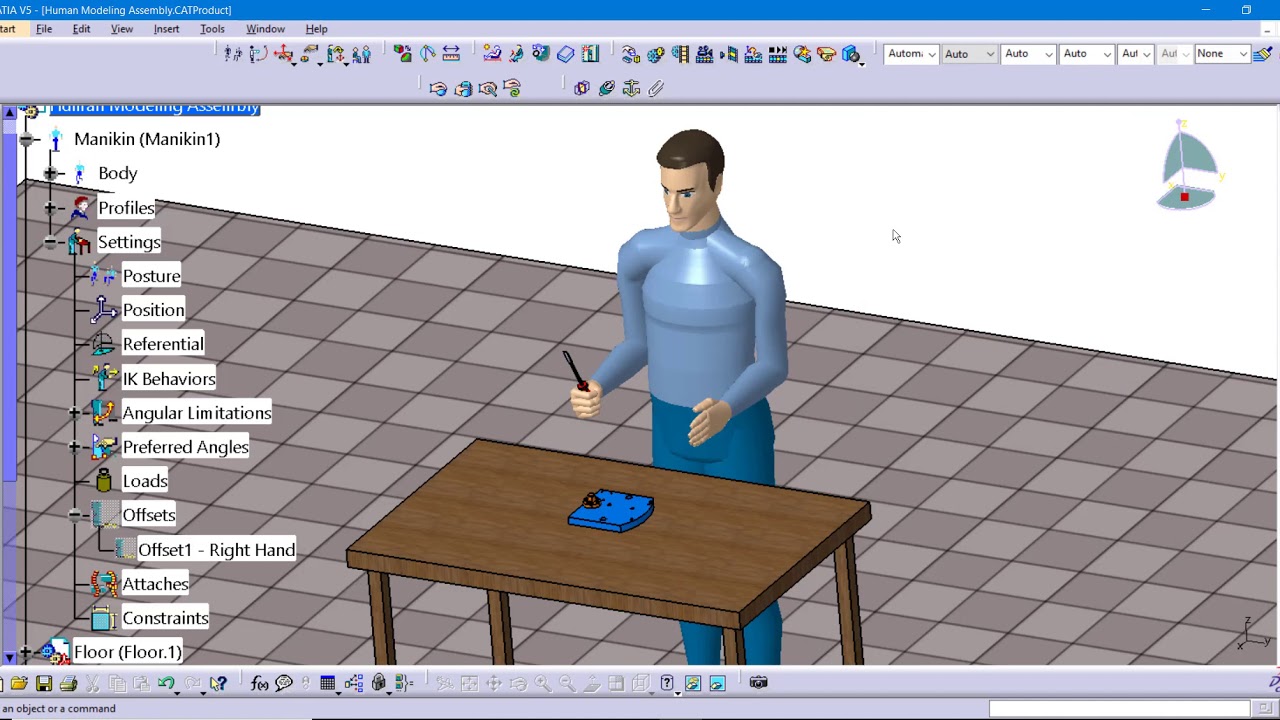The height and width of the screenshot is (720, 1280).
Task: Click the red compass axes manikin icon
Action: pos(284,53)
